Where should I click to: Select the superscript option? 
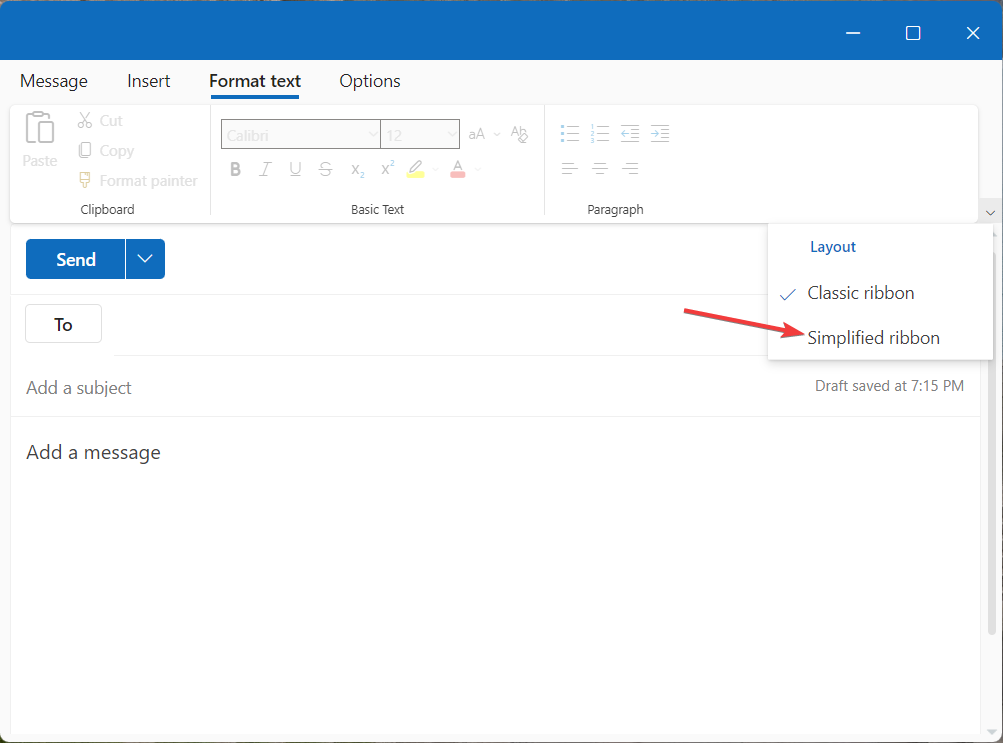point(386,168)
